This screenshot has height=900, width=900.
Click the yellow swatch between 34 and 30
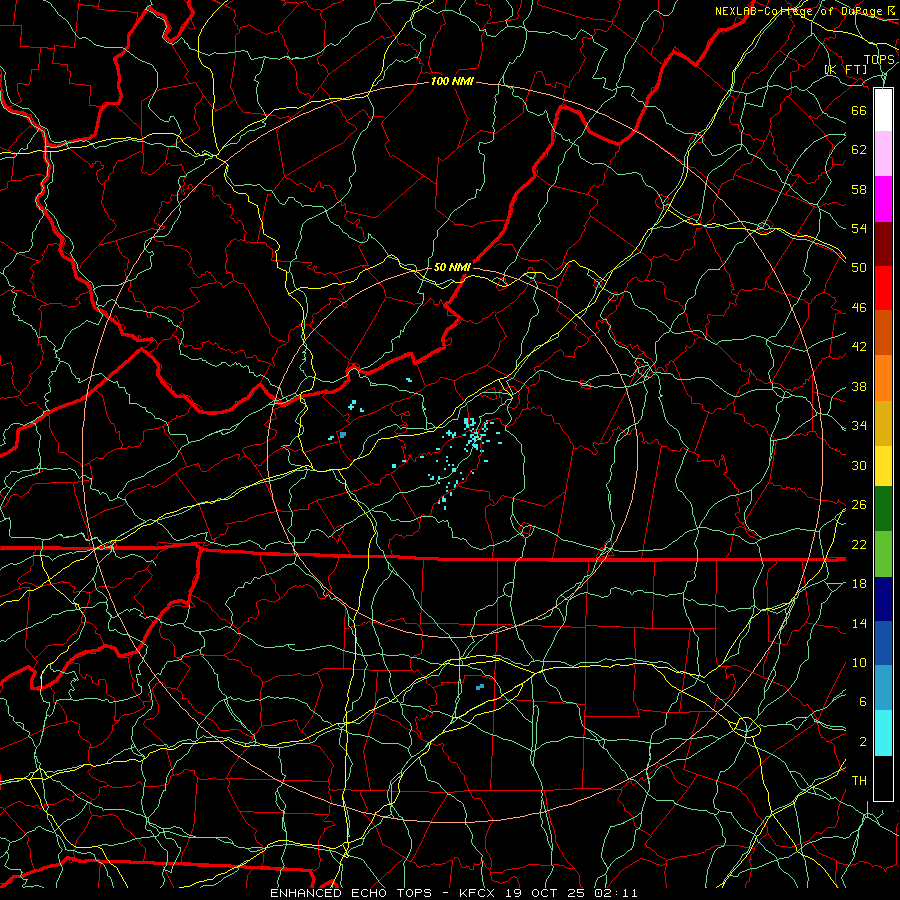coord(883,465)
